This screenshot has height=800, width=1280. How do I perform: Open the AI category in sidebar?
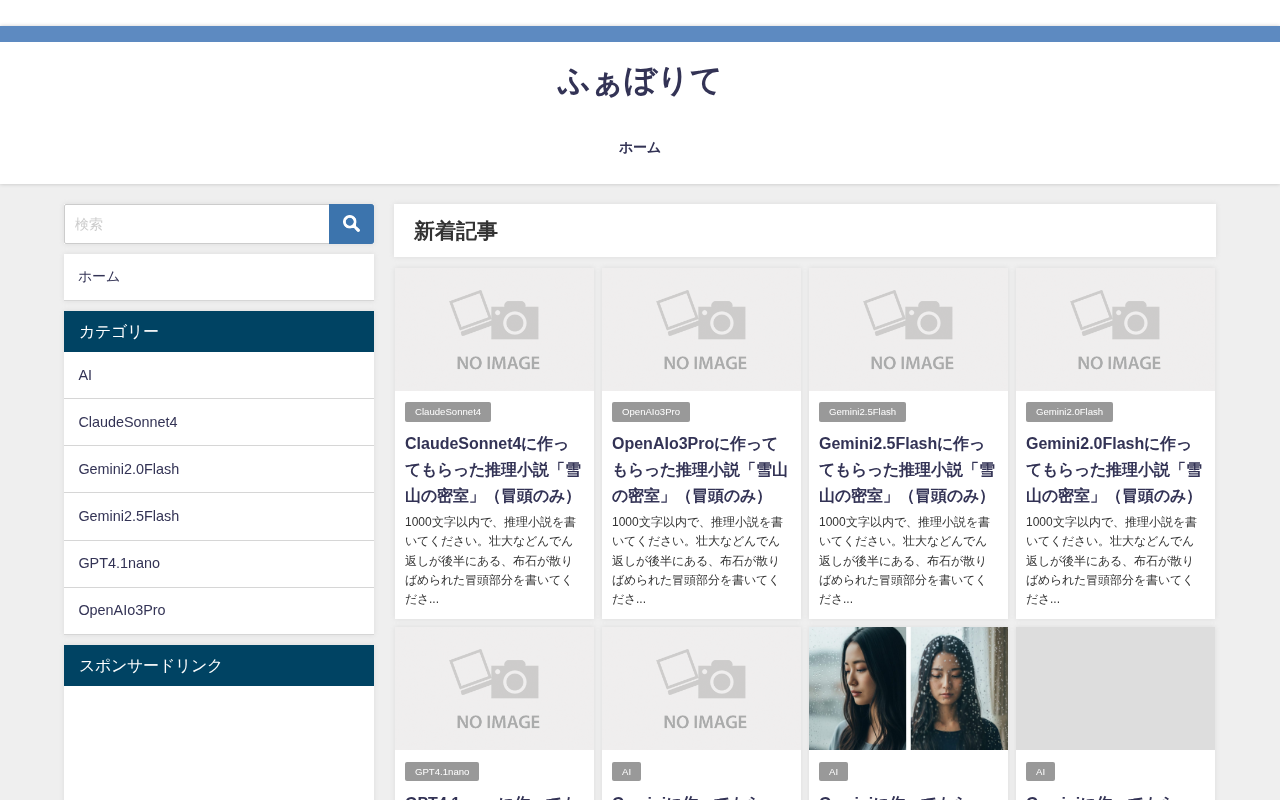(219, 375)
